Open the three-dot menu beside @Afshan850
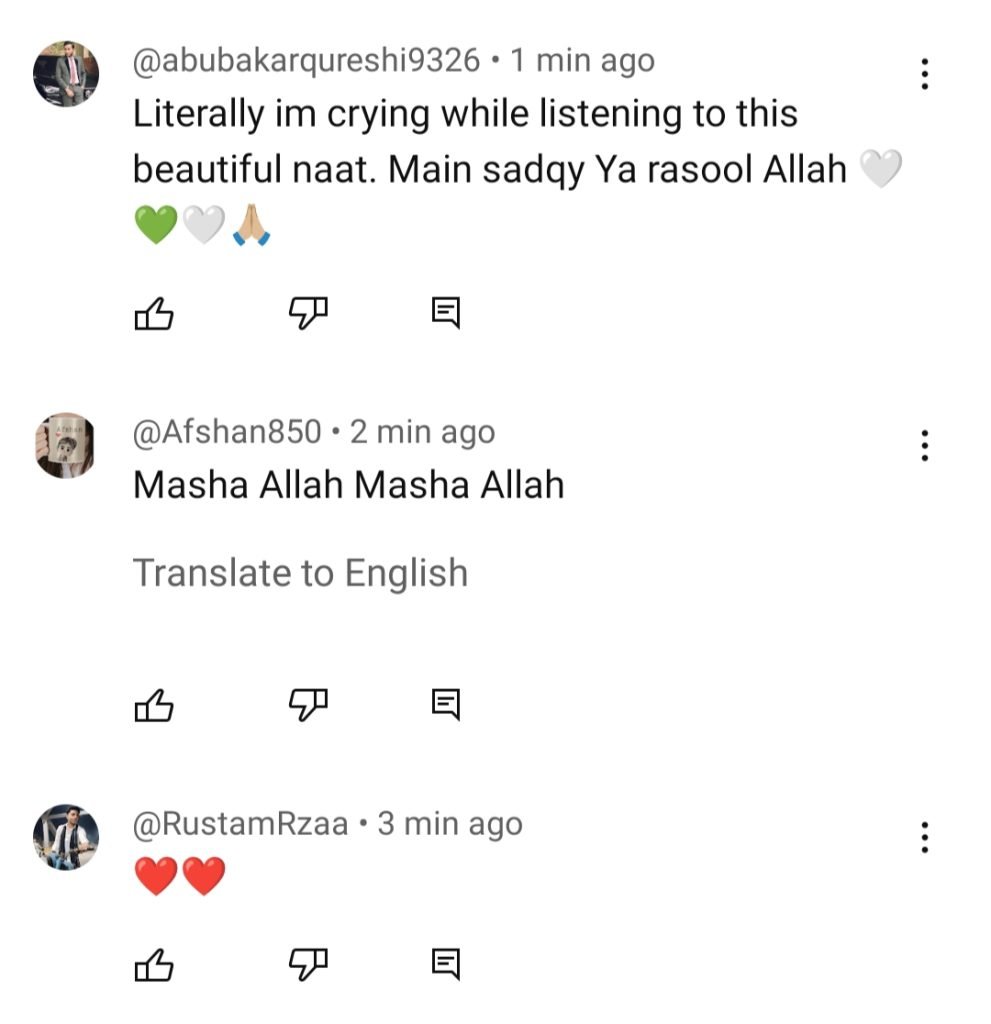 point(925,445)
